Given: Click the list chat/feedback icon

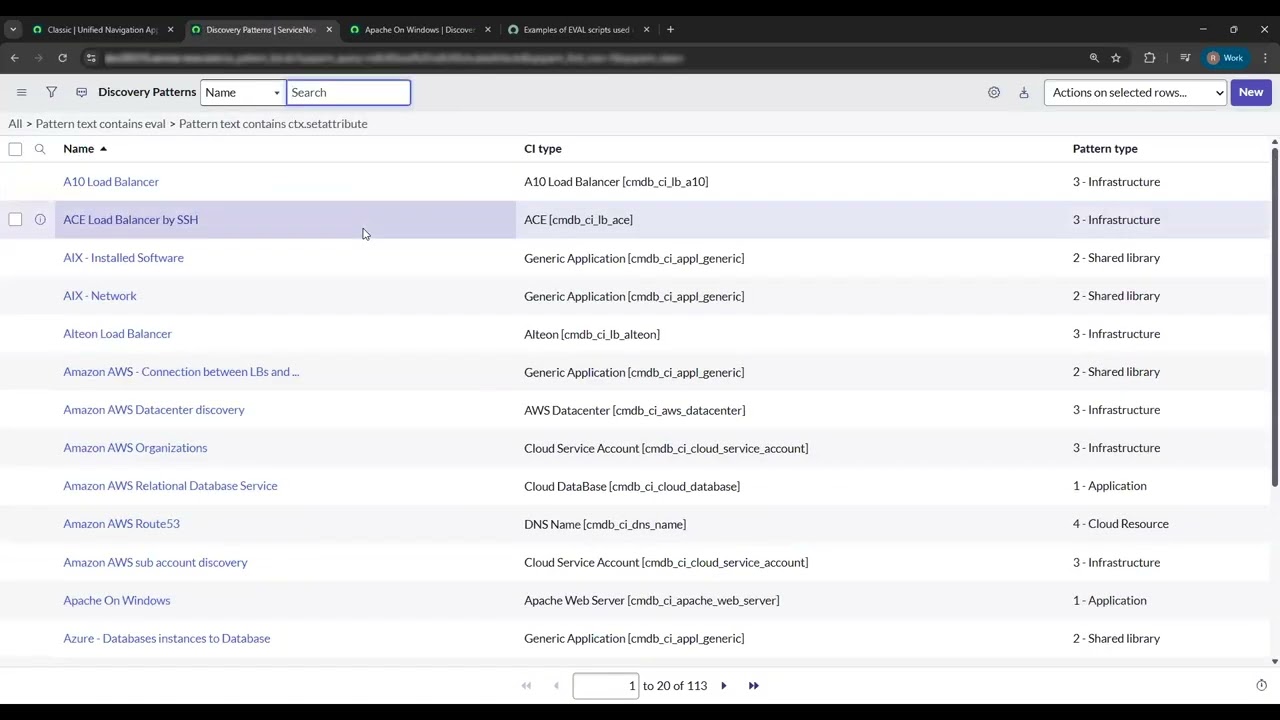Looking at the screenshot, I should point(81,92).
